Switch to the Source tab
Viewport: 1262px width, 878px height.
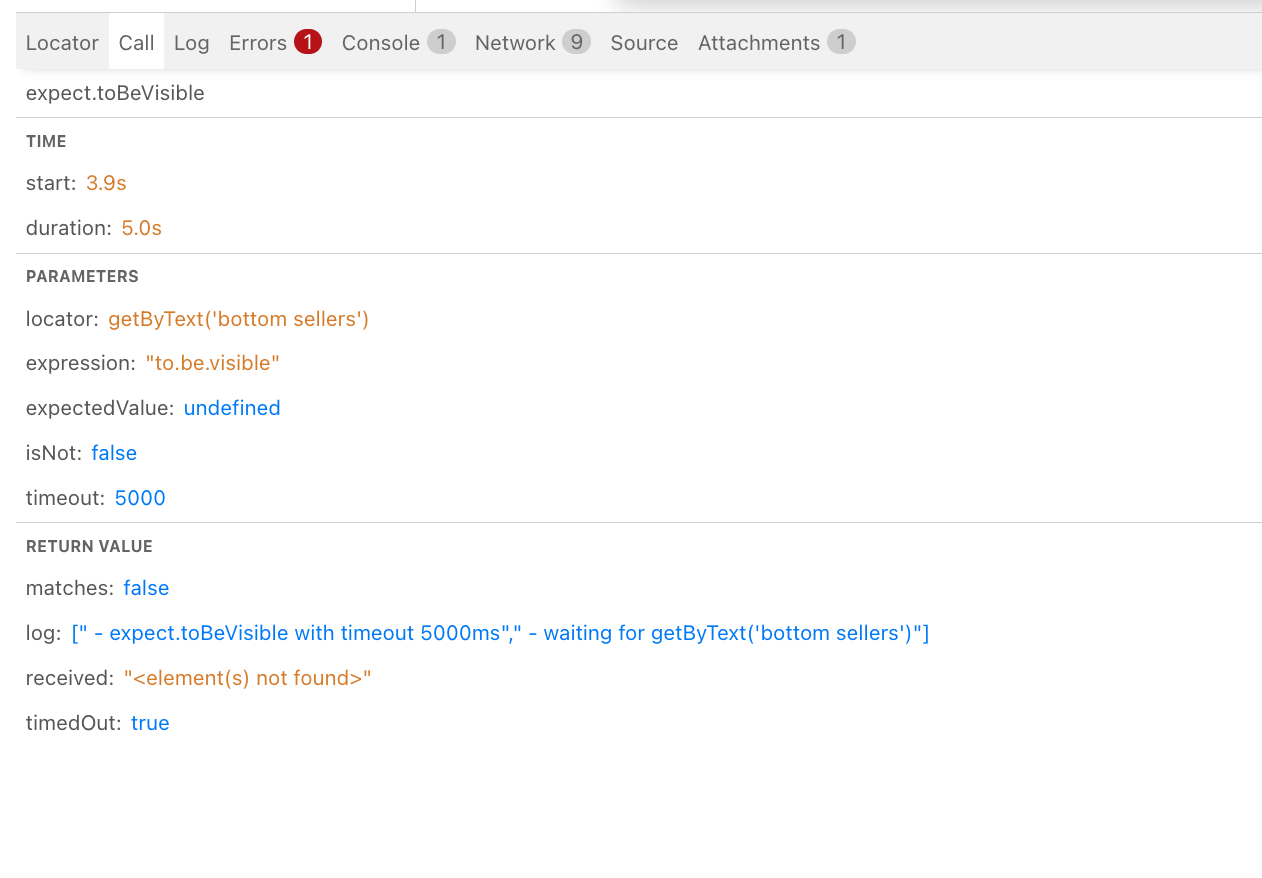[x=644, y=43]
